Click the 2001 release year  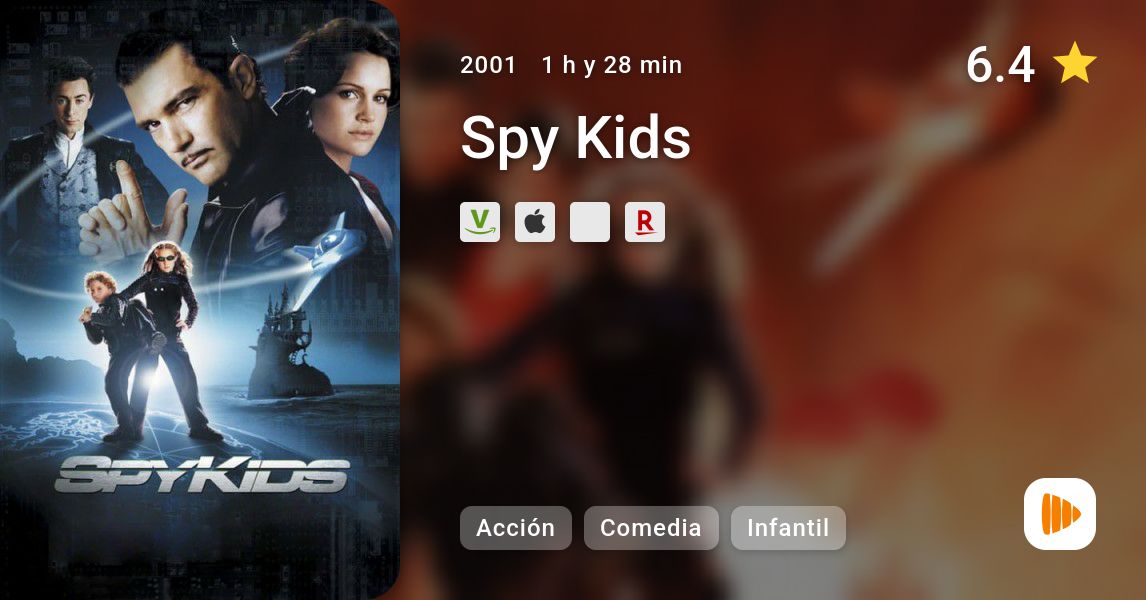tap(487, 65)
